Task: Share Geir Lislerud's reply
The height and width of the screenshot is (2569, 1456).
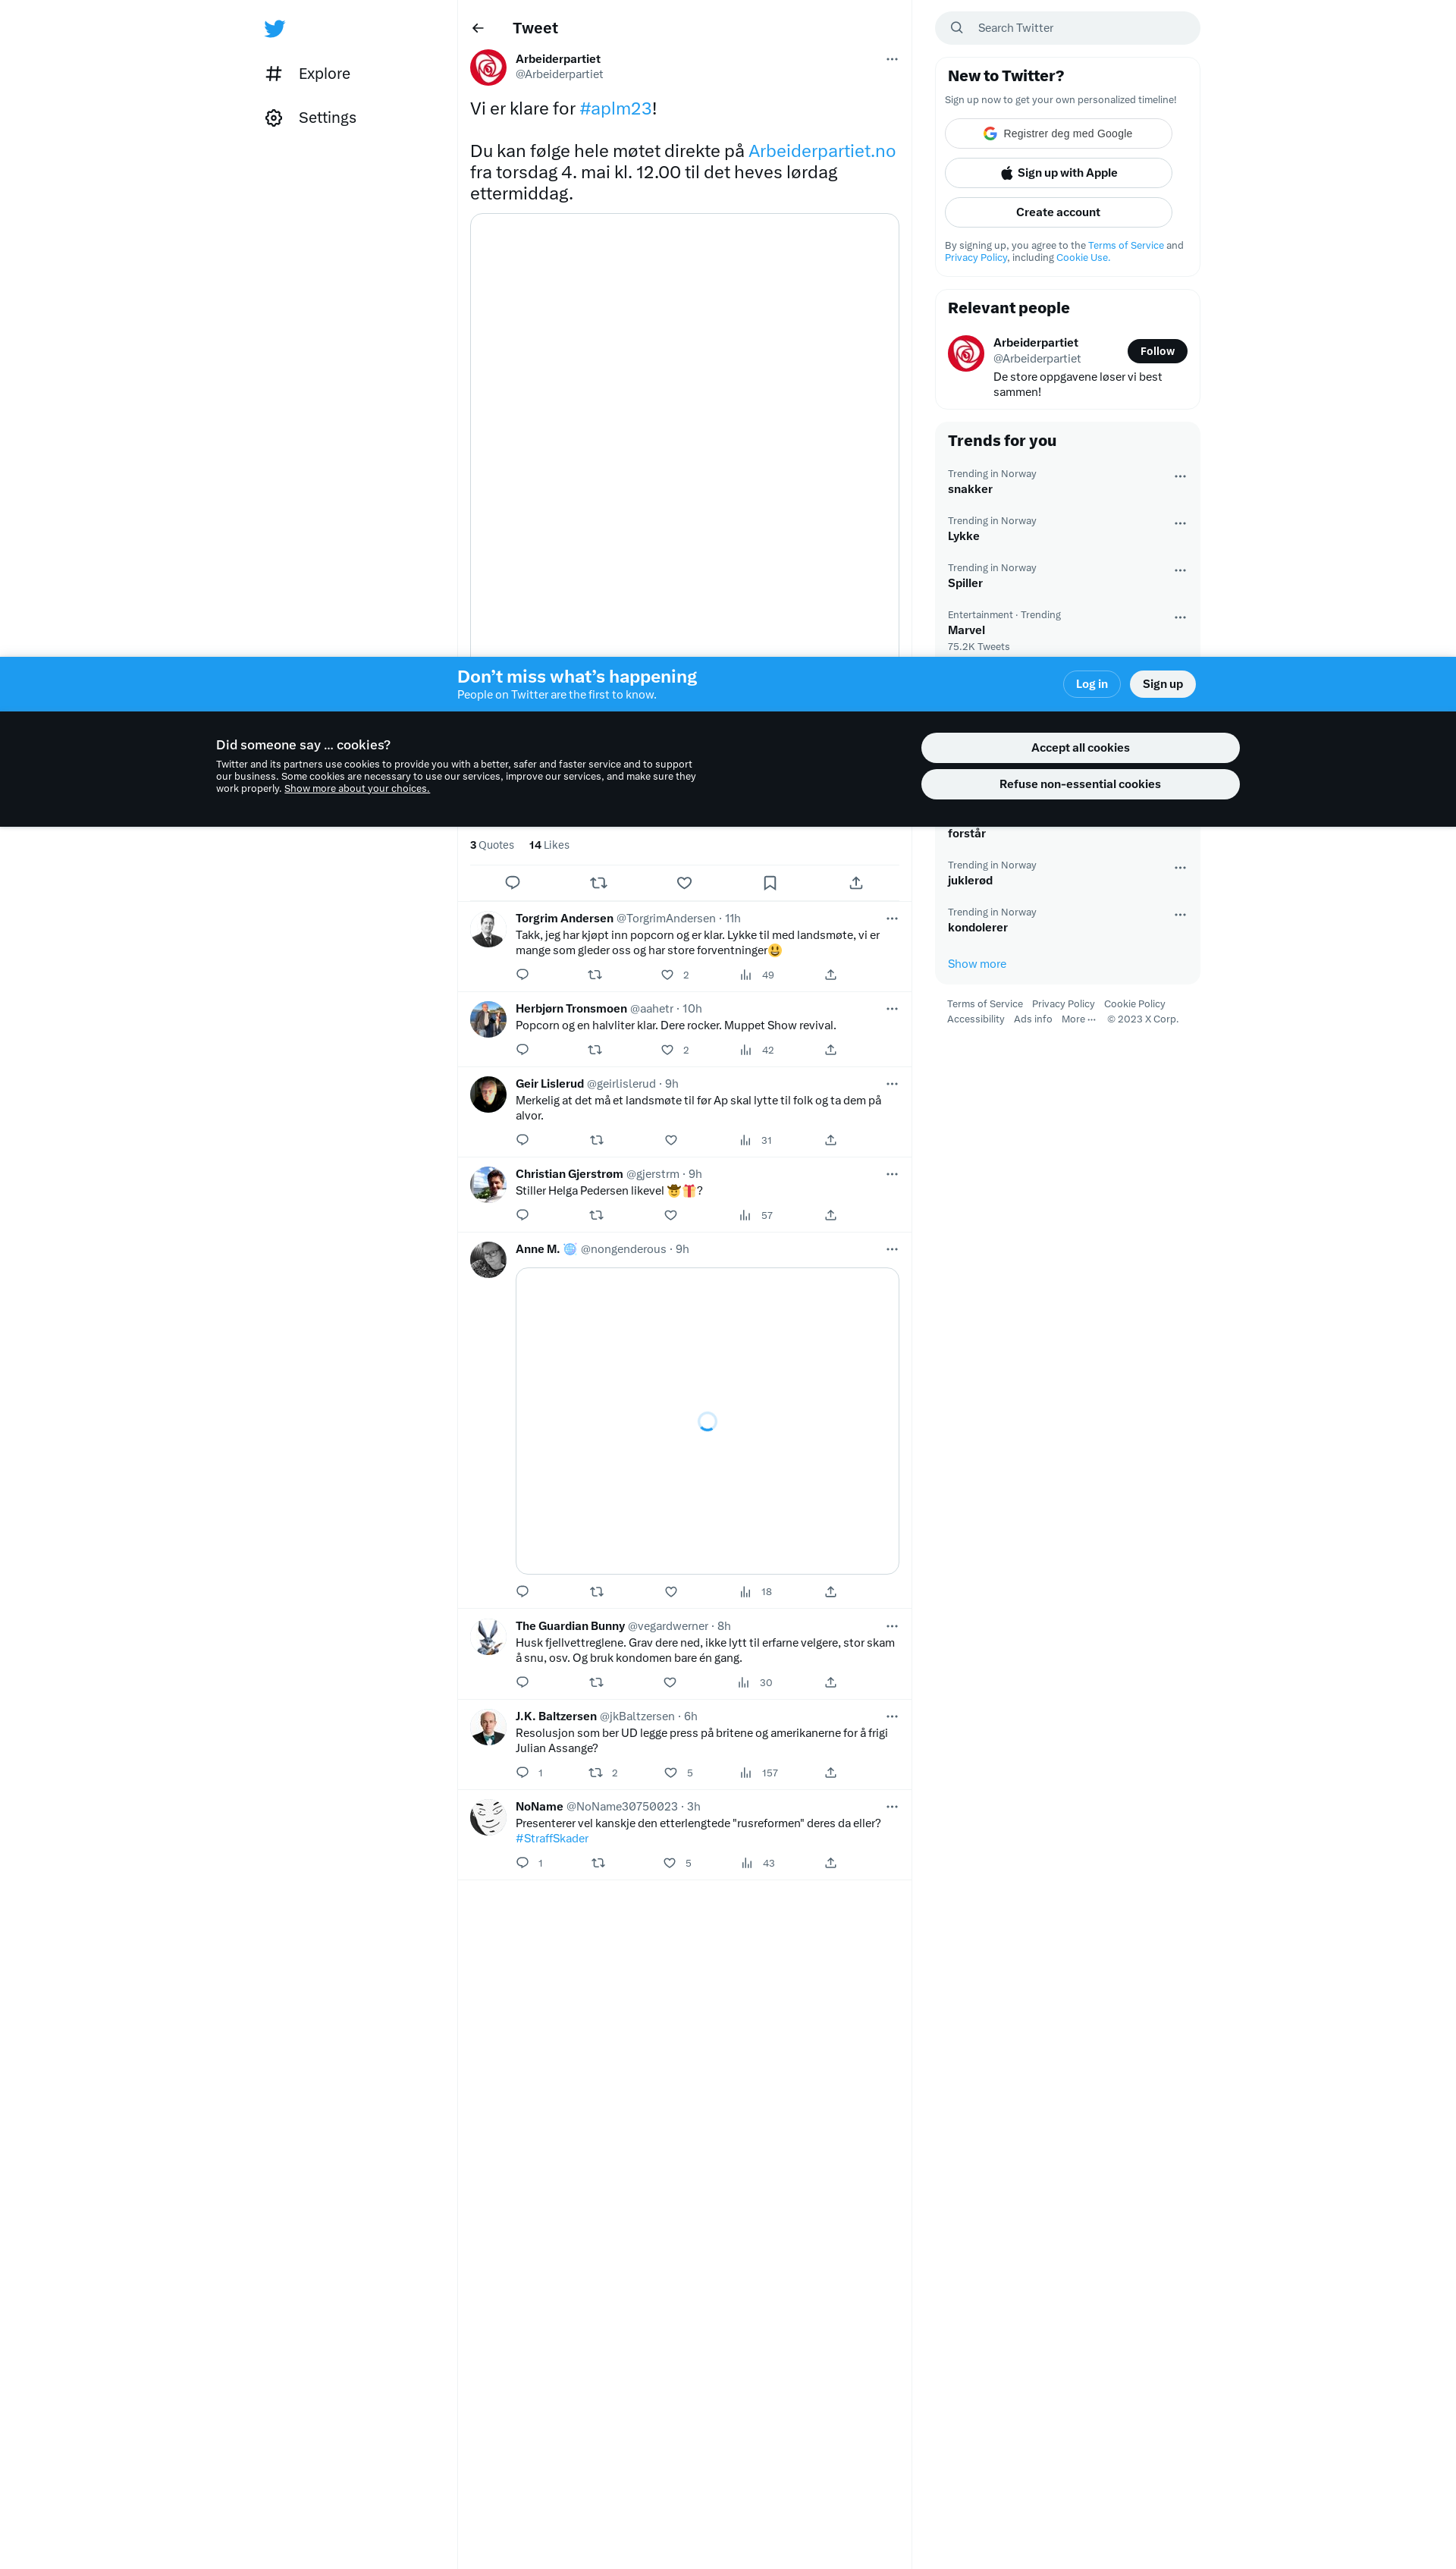Action: click(830, 1140)
